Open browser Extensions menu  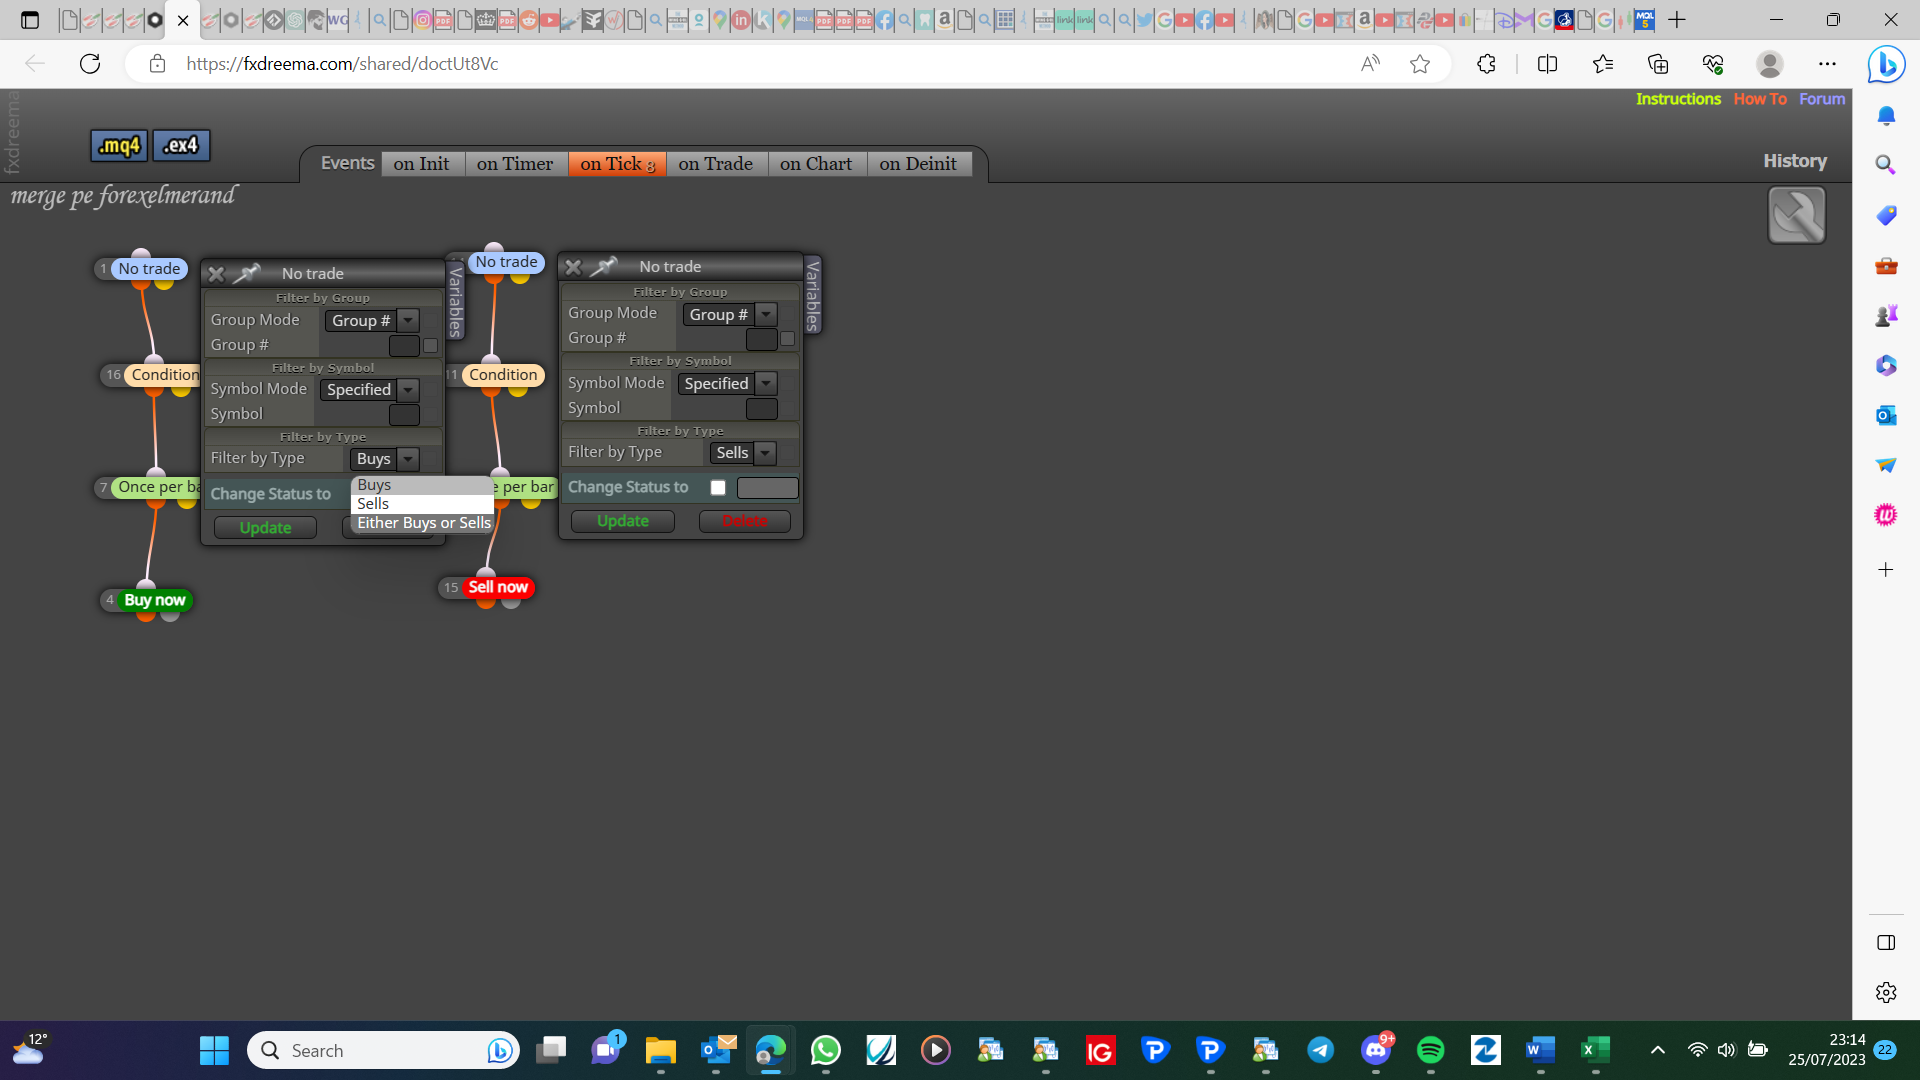click(x=1486, y=64)
